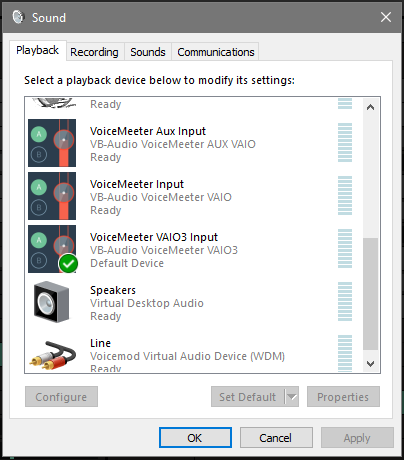This screenshot has height=460, width=404.
Task: Select the 'Speakers' device name
Action: pyautogui.click(x=113, y=290)
